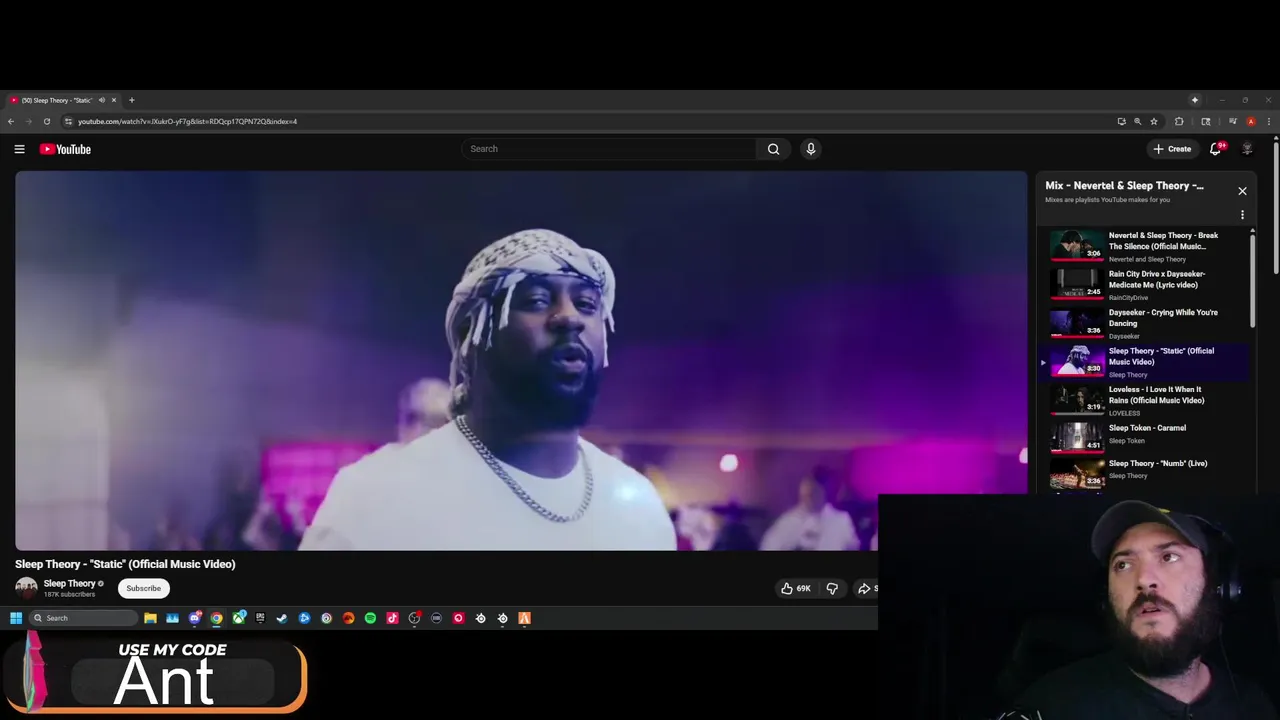This screenshot has height=720, width=1280.
Task: Select Sleep Theory Static in the playlist
Action: 1144,362
